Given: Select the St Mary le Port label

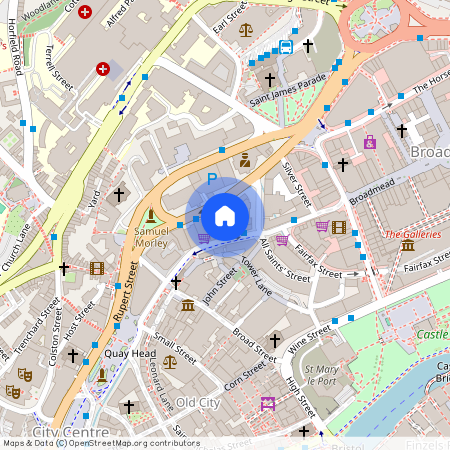Looking at the screenshot, I should click(x=322, y=375).
